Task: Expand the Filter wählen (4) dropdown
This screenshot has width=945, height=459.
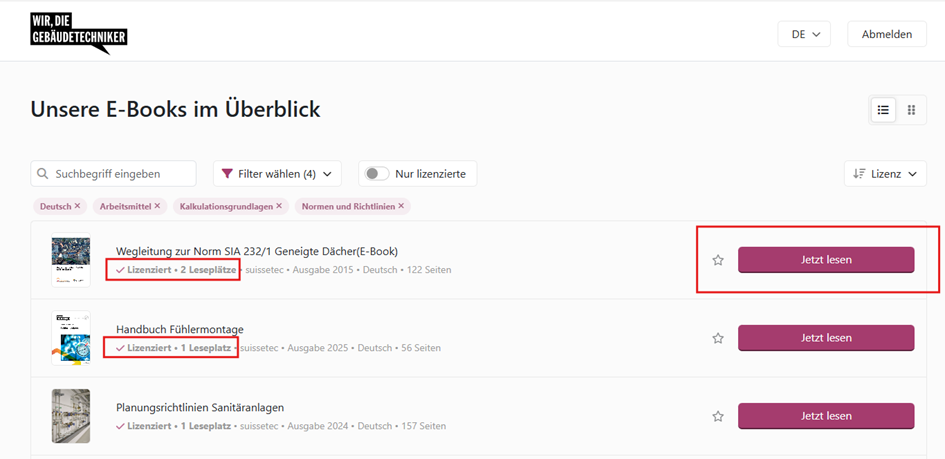Action: tap(277, 173)
